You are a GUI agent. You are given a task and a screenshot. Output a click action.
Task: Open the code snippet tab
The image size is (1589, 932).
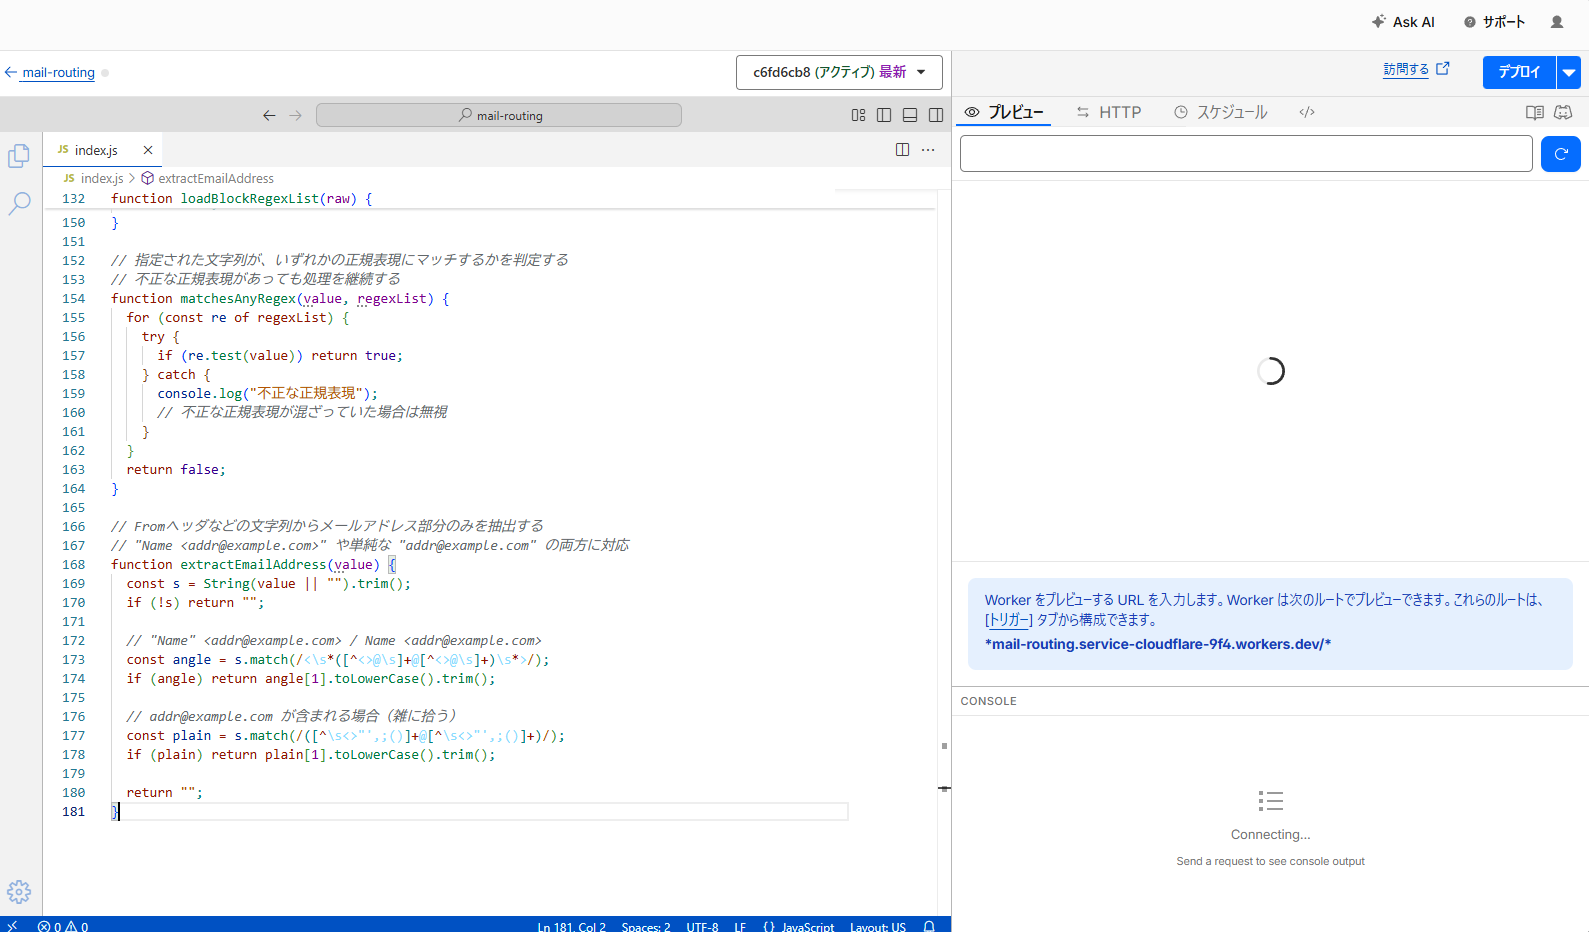1307,112
